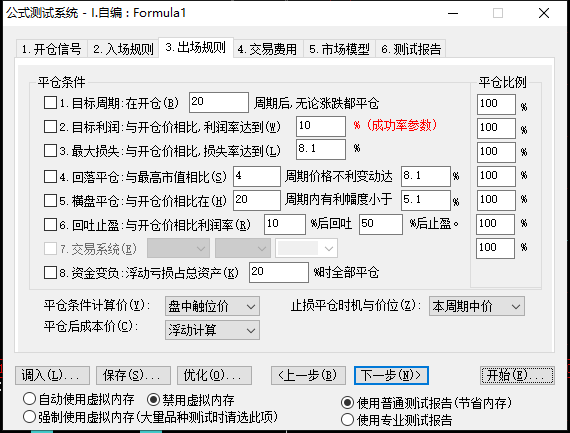Screen dimensions: 570x433
Task: Switch to the 开仓信号 tab
Action: click(51, 49)
